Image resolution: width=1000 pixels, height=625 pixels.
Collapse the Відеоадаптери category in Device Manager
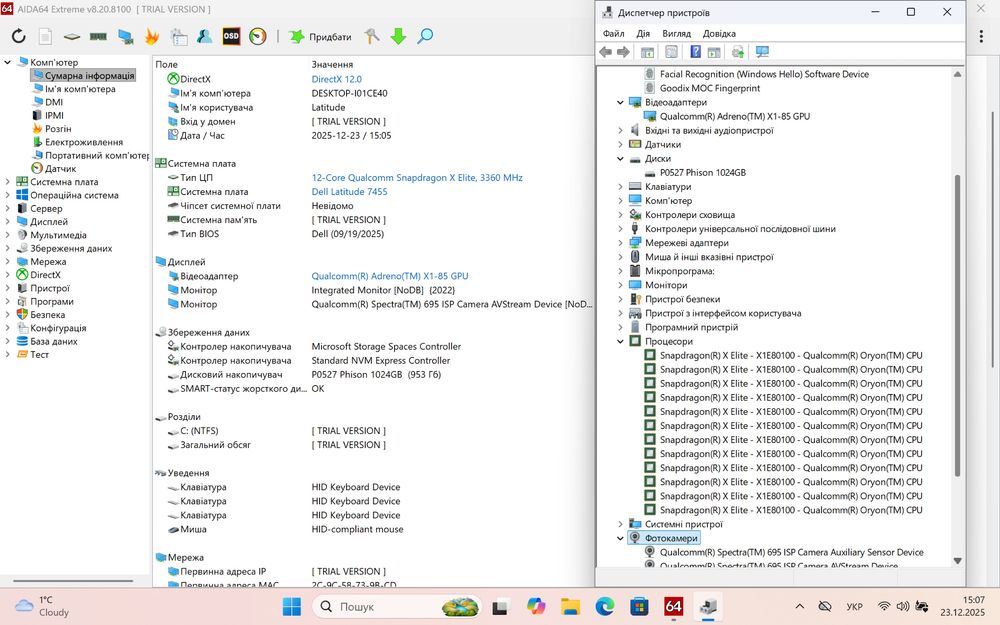620,102
